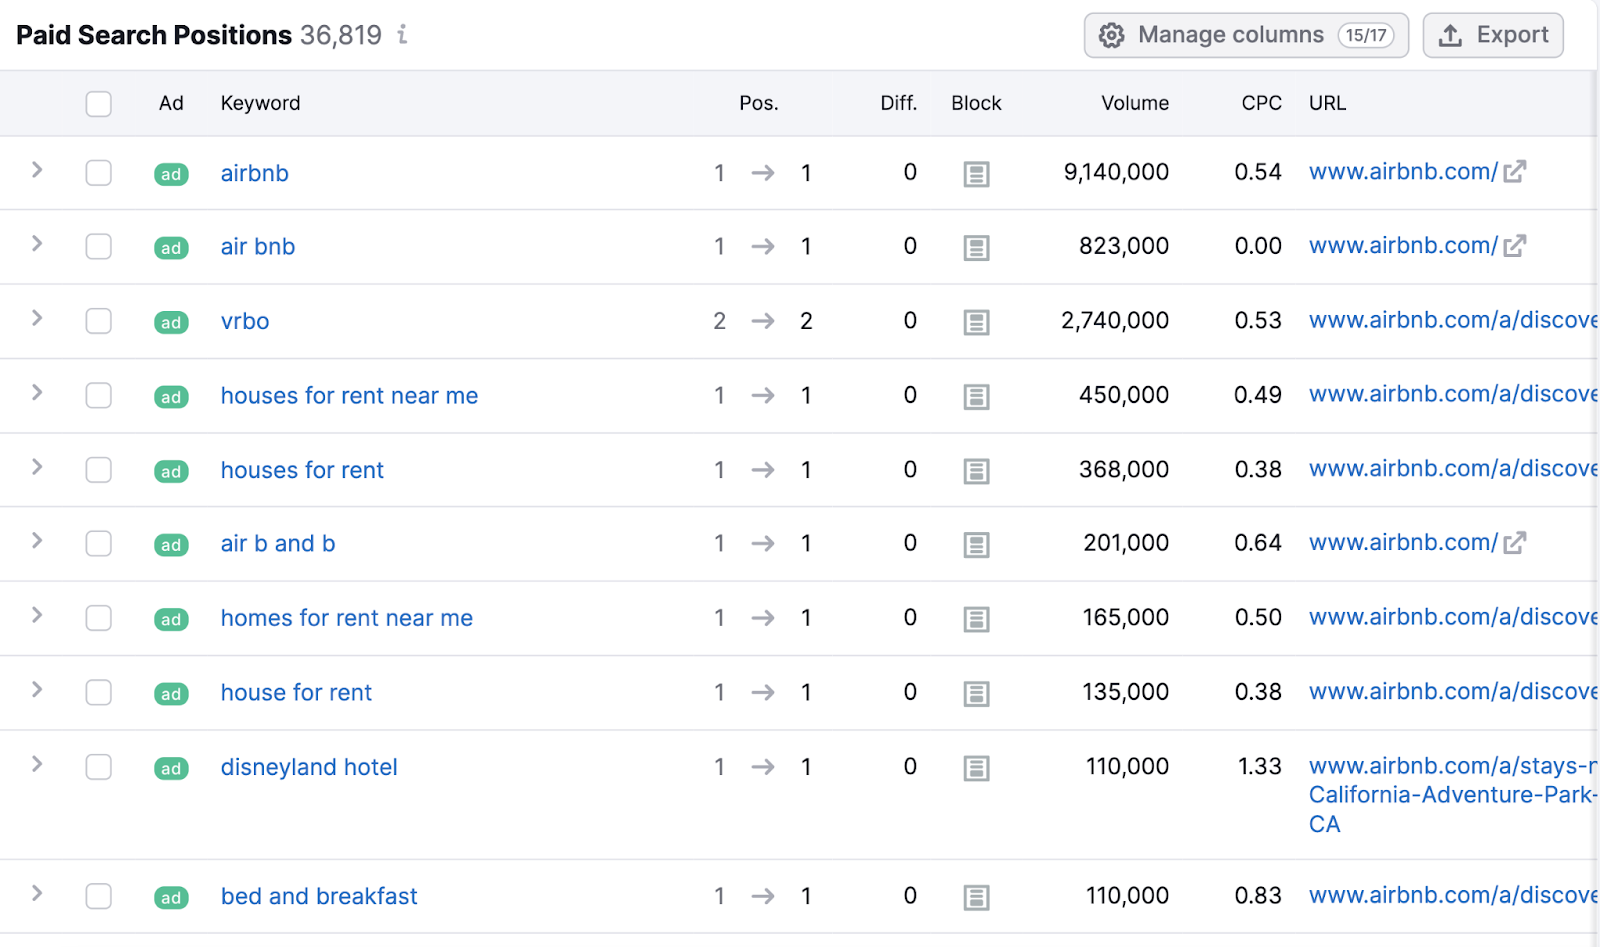Open the ad badge for air bnb
1600x947 pixels.
(171, 248)
